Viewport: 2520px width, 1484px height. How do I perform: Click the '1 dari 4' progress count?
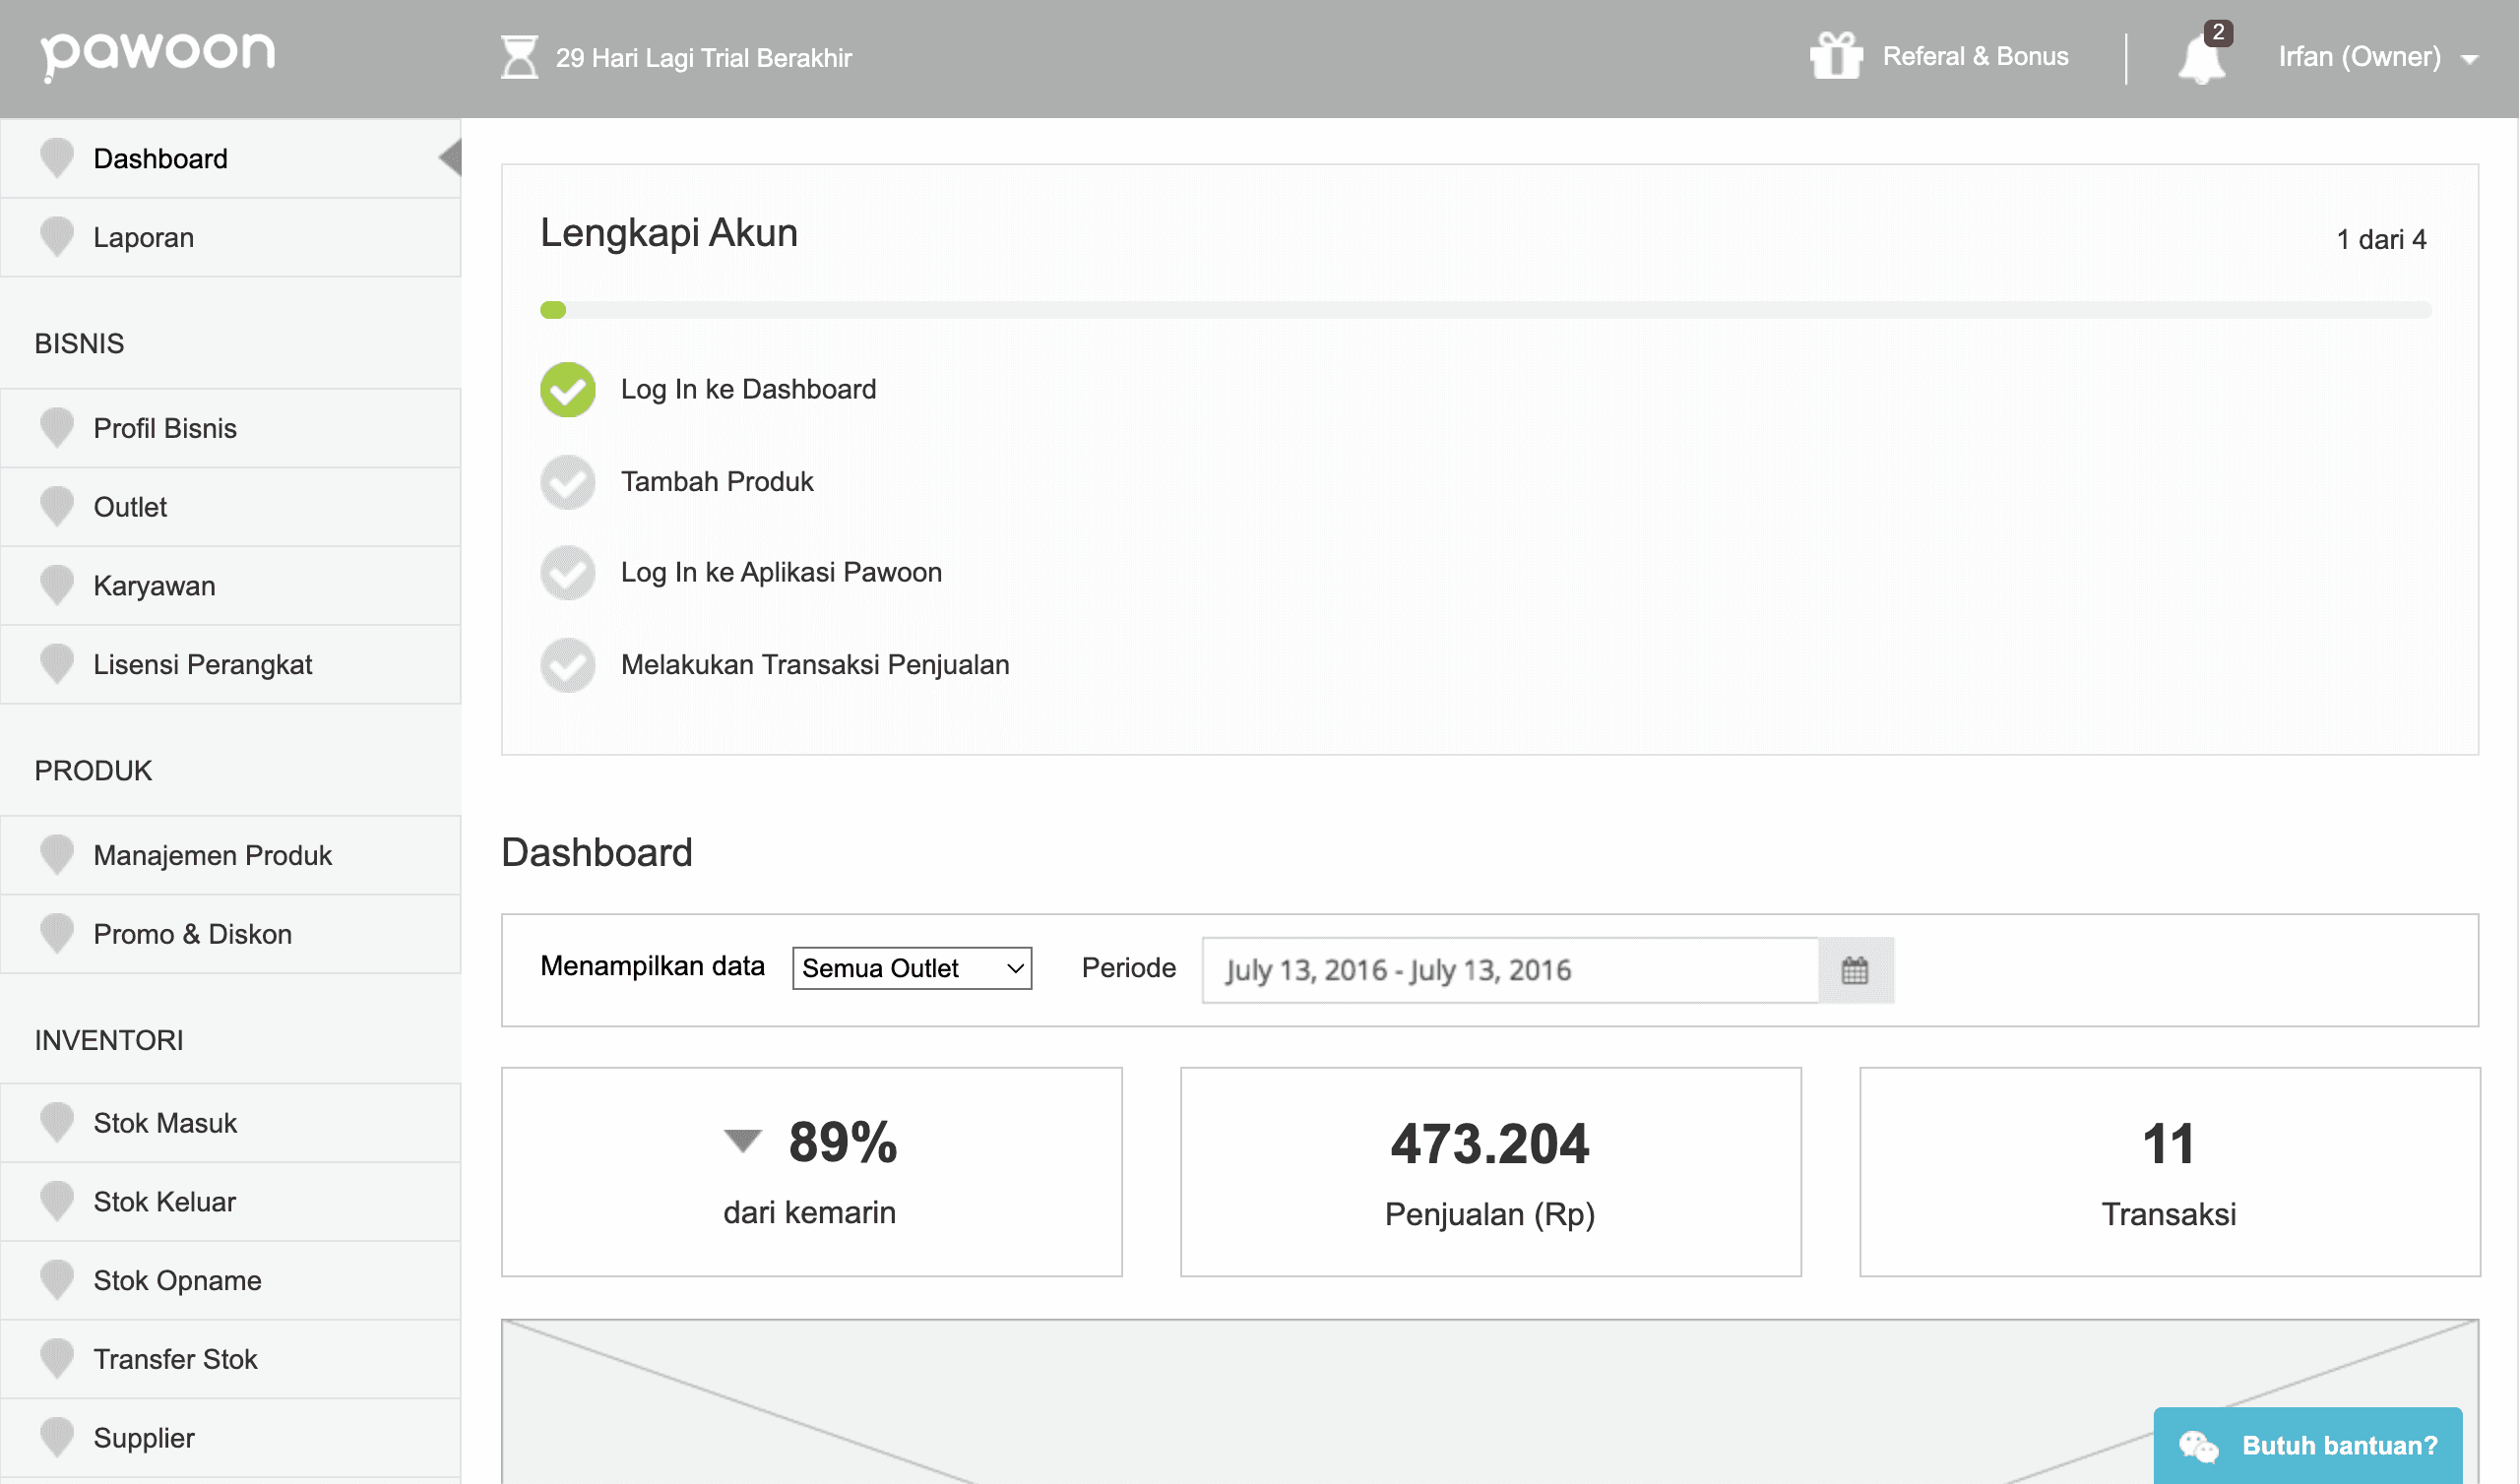point(2382,240)
